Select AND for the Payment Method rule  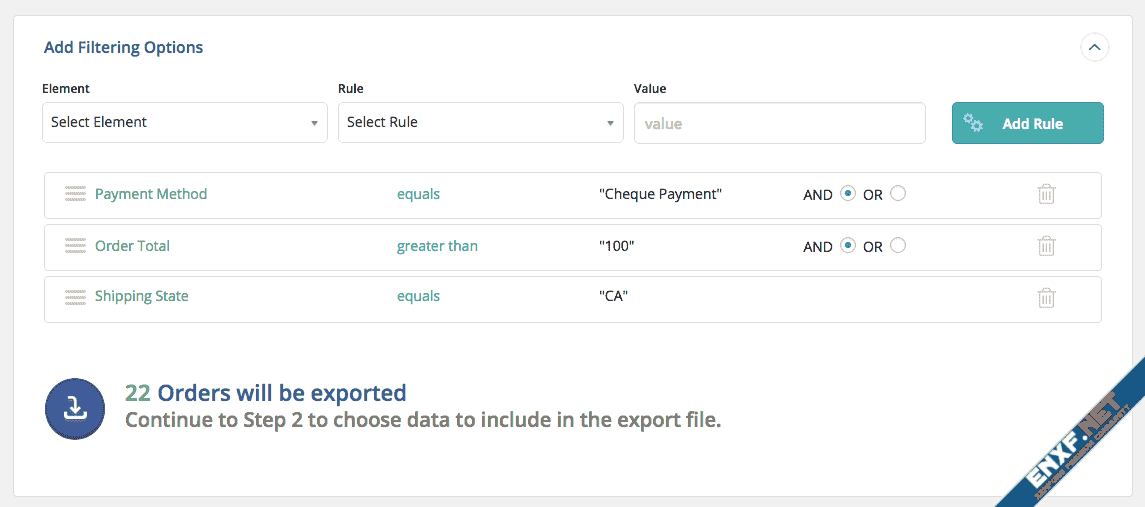(x=848, y=194)
